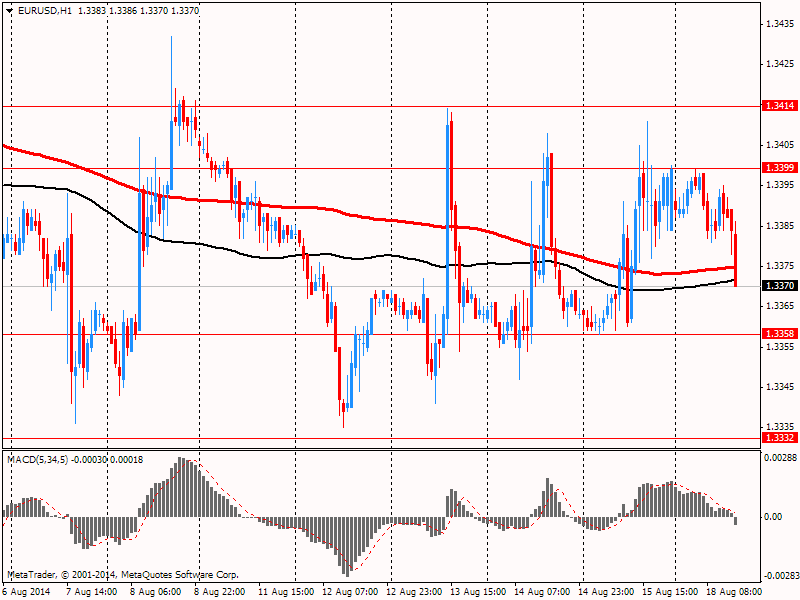Click the 13 Aug 15:00 time label
800x600 pixels.
pyautogui.click(x=478, y=592)
